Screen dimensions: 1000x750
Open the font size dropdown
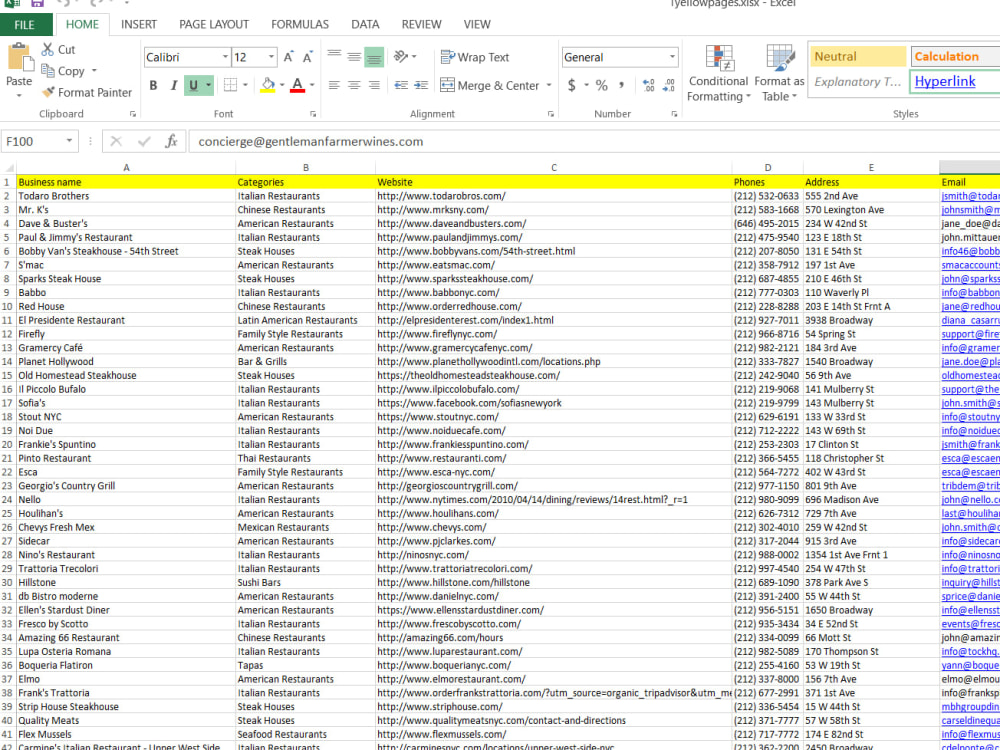coord(271,57)
